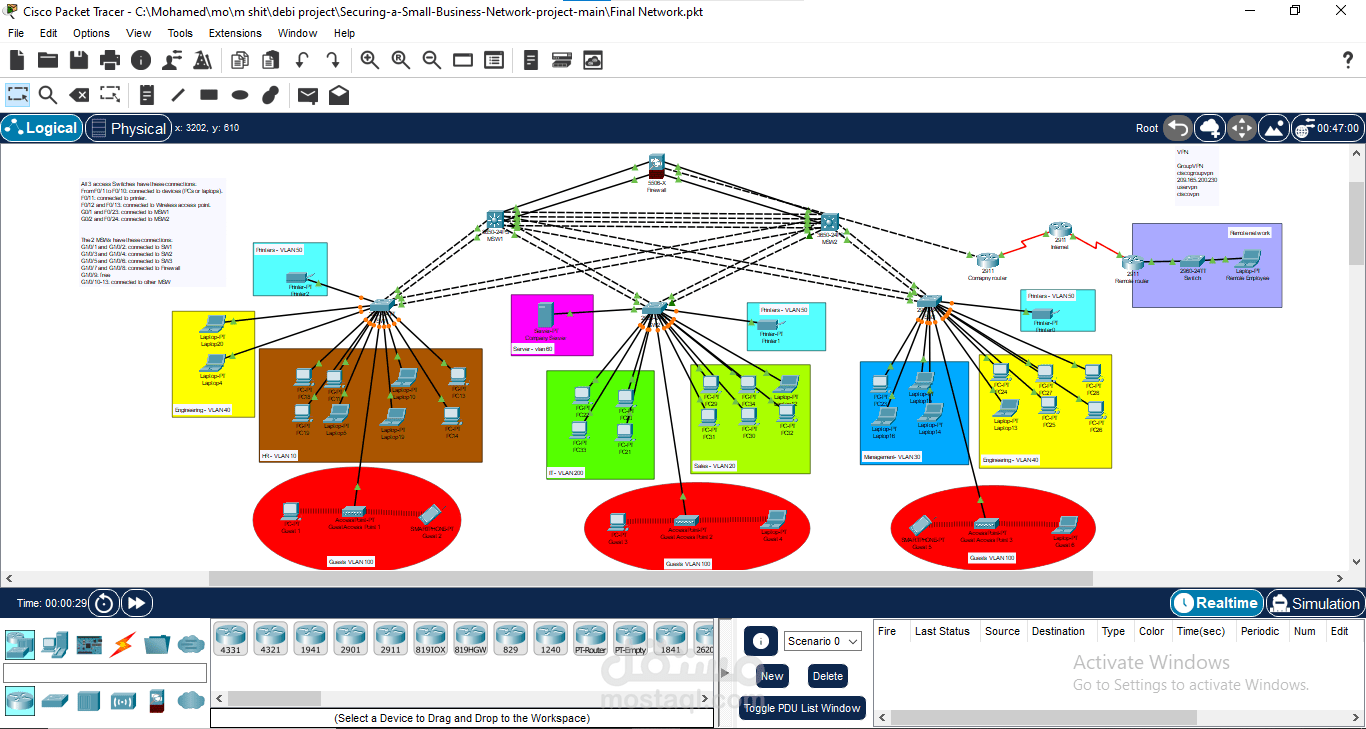Save the network with the floppy icon
Image resolution: width=1366 pixels, height=729 pixels.
click(79, 61)
